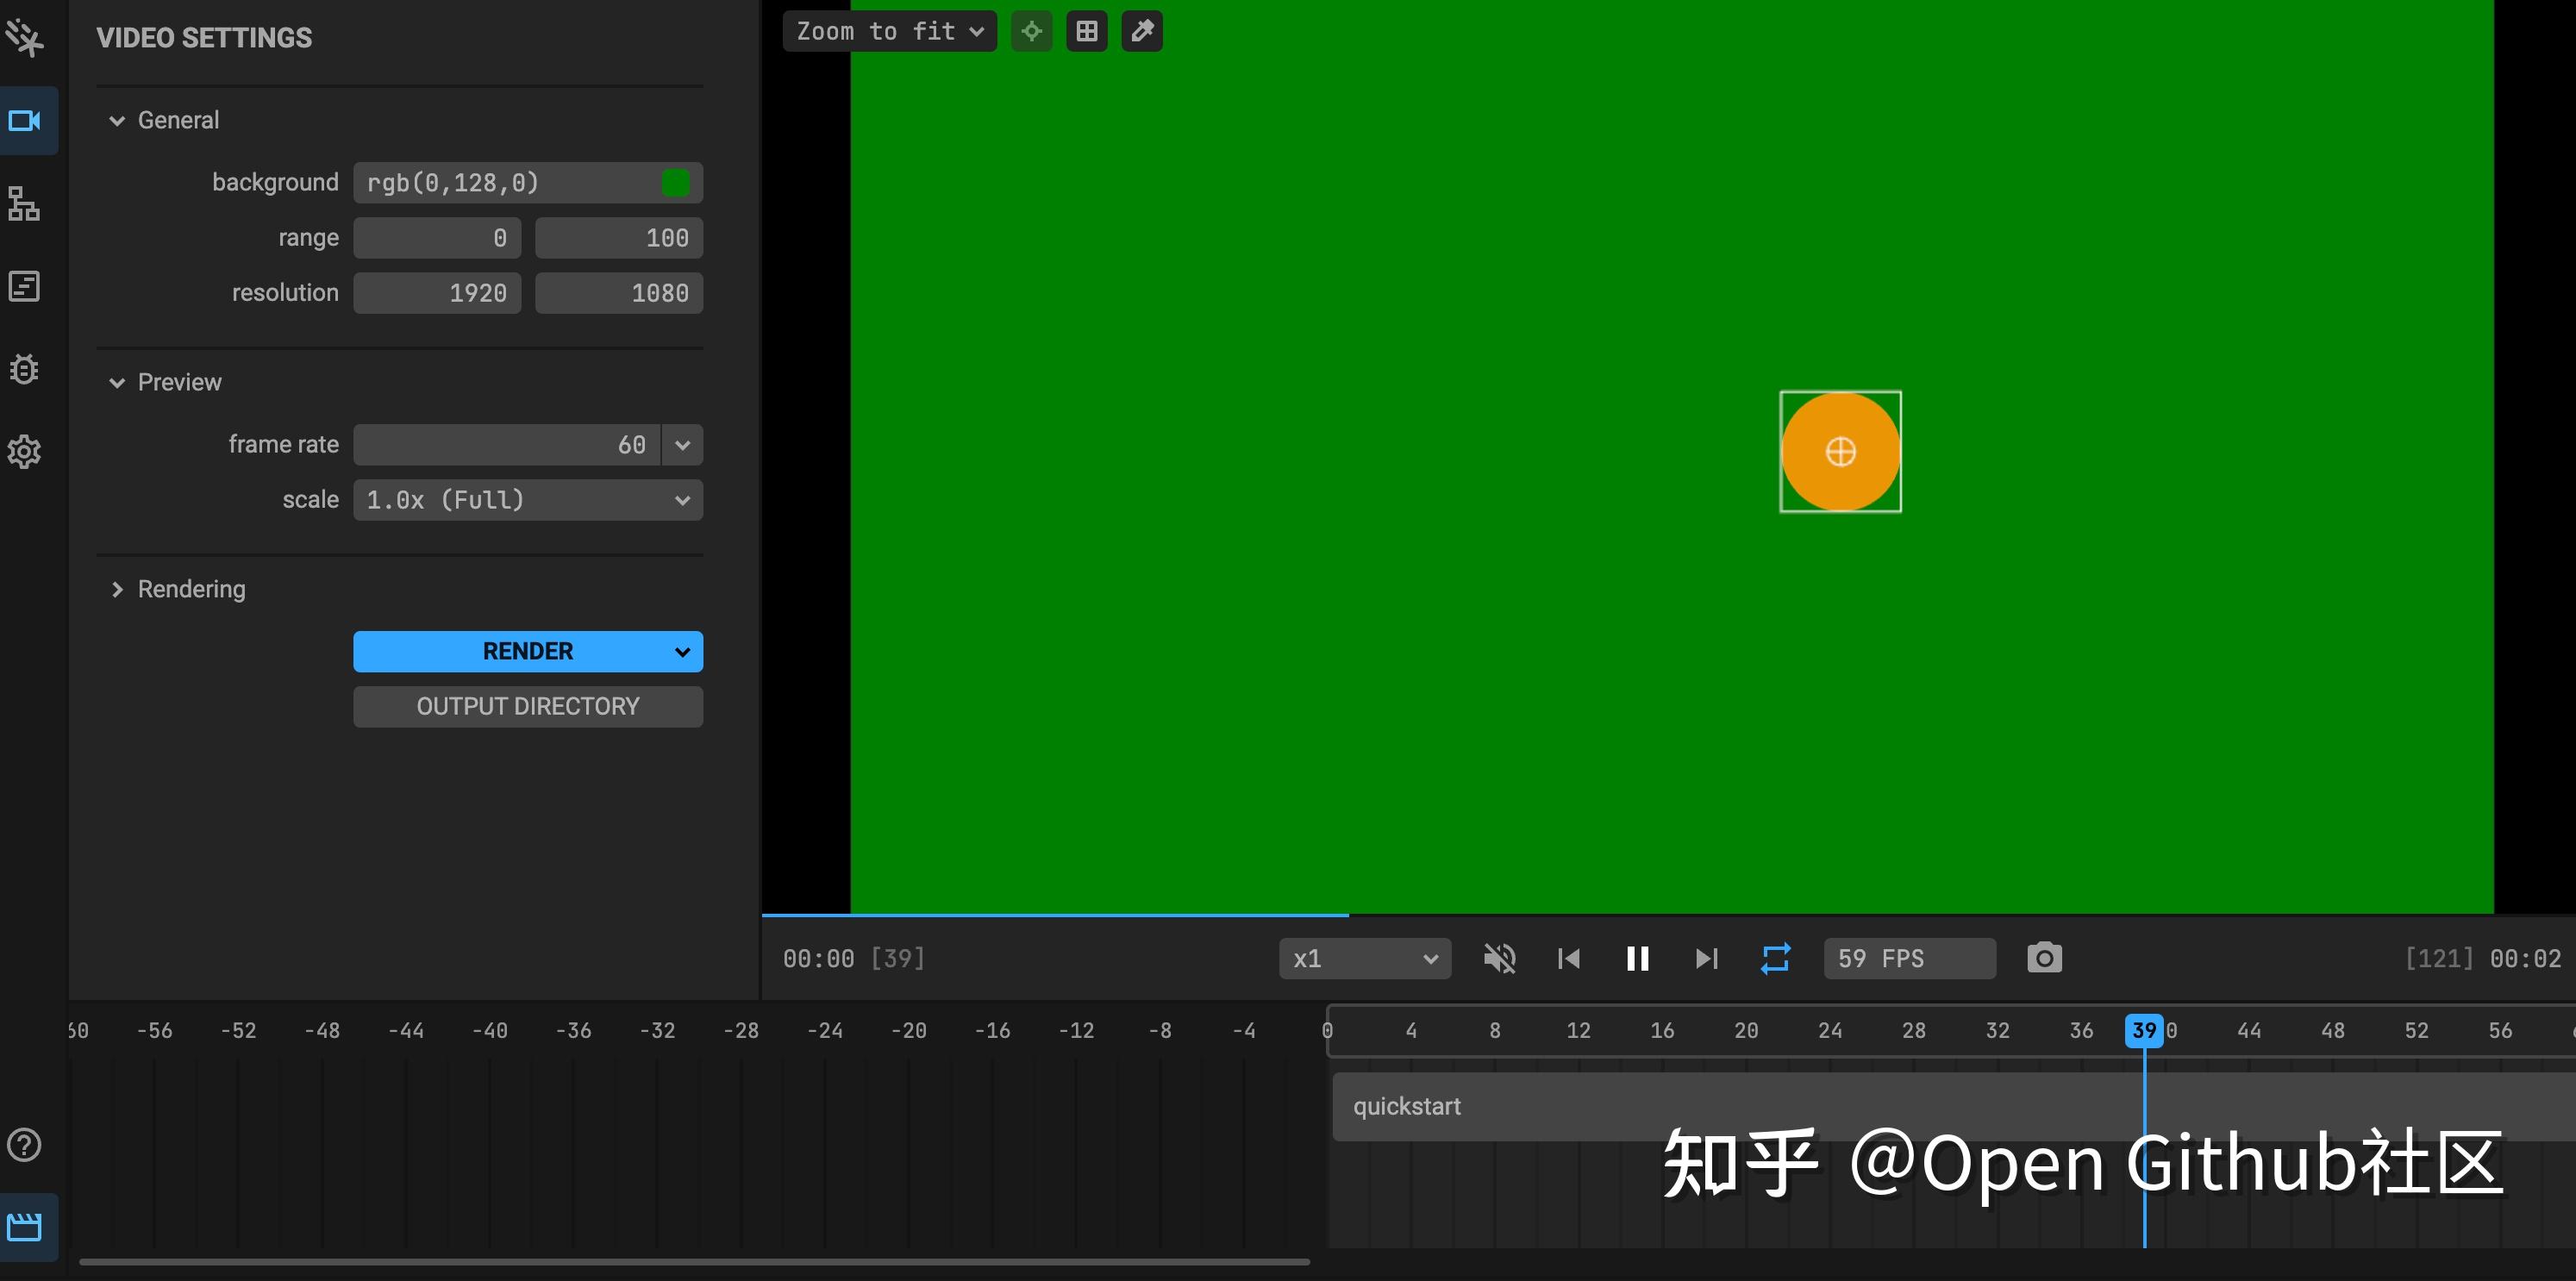
Task: Toggle the origin crosshair overlay
Action: (x=1031, y=31)
